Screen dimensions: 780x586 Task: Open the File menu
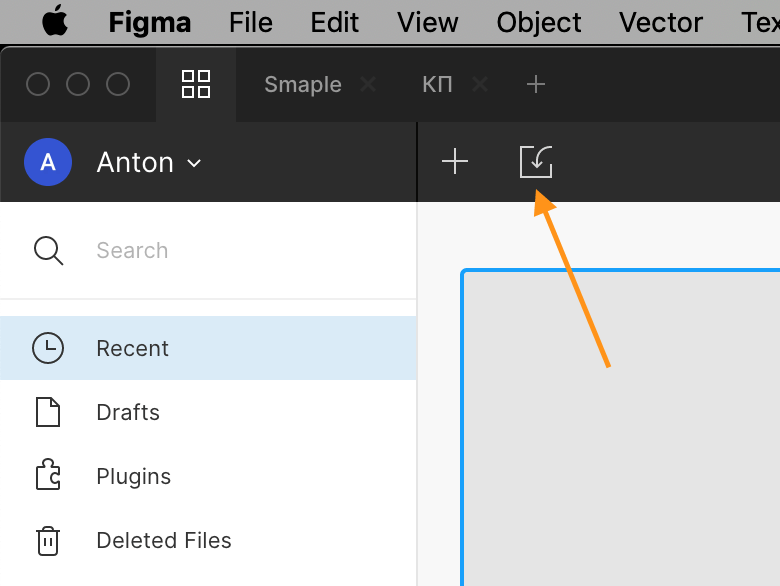point(251,22)
